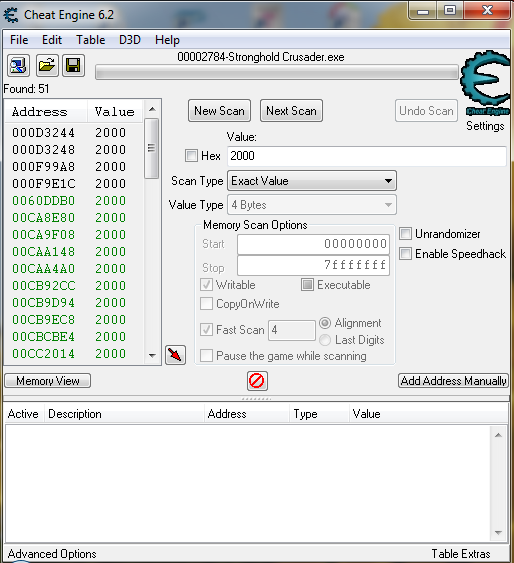
Task: Click the scan progress bar
Action: [277, 73]
